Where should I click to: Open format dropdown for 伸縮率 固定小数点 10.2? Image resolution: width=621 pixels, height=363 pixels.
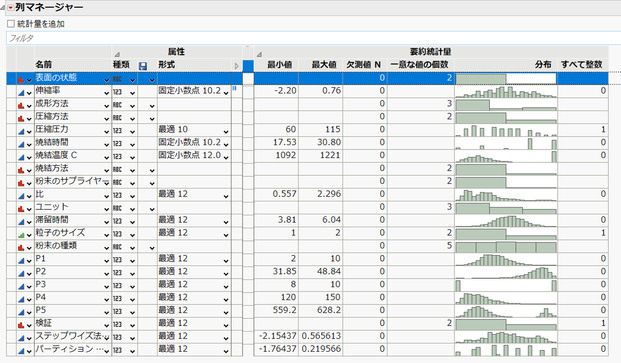(x=226, y=93)
